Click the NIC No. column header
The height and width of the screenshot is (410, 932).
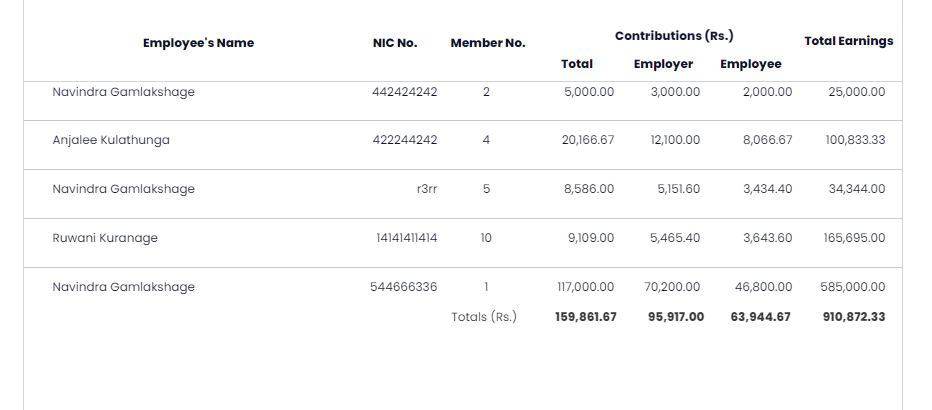[395, 43]
